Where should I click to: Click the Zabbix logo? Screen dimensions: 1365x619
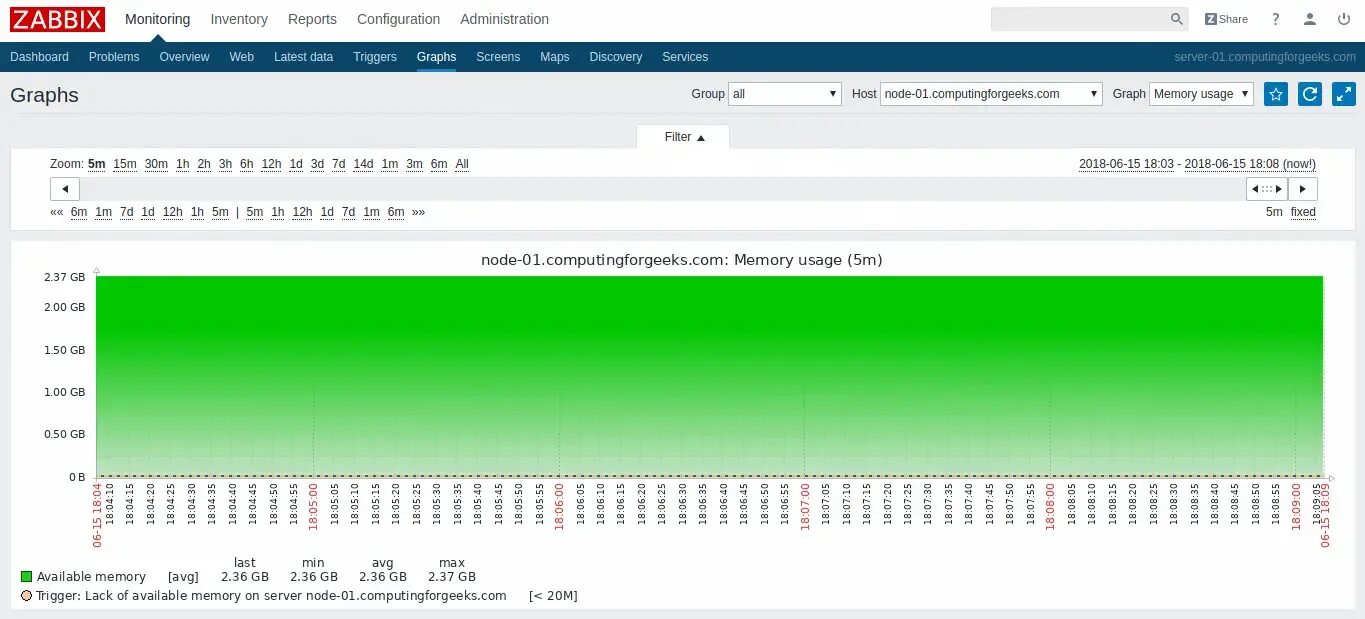[57, 19]
